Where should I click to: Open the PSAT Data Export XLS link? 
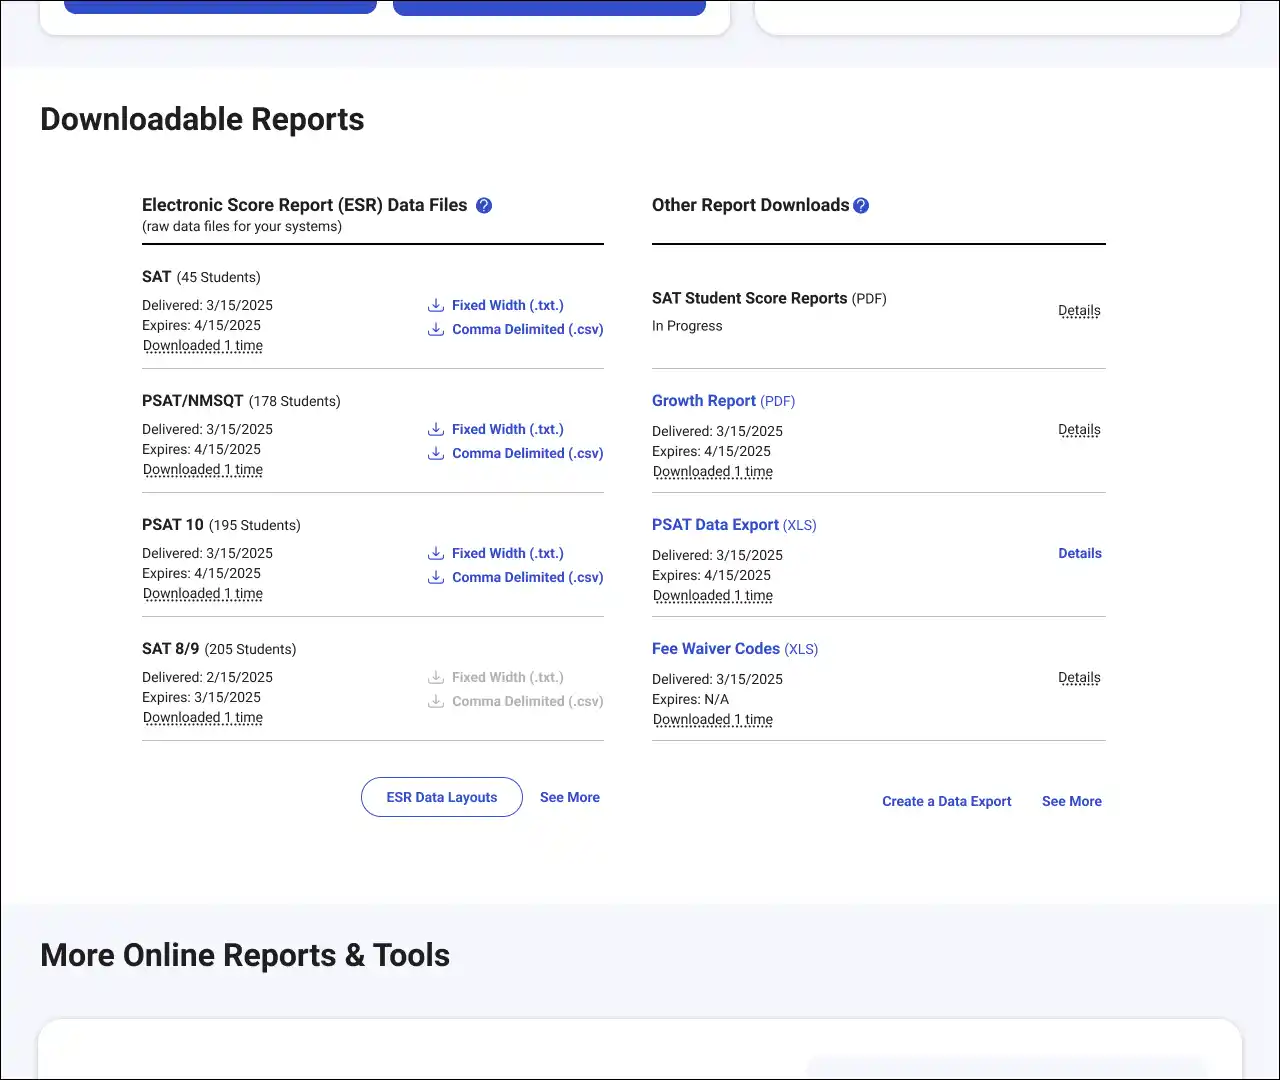tap(715, 525)
